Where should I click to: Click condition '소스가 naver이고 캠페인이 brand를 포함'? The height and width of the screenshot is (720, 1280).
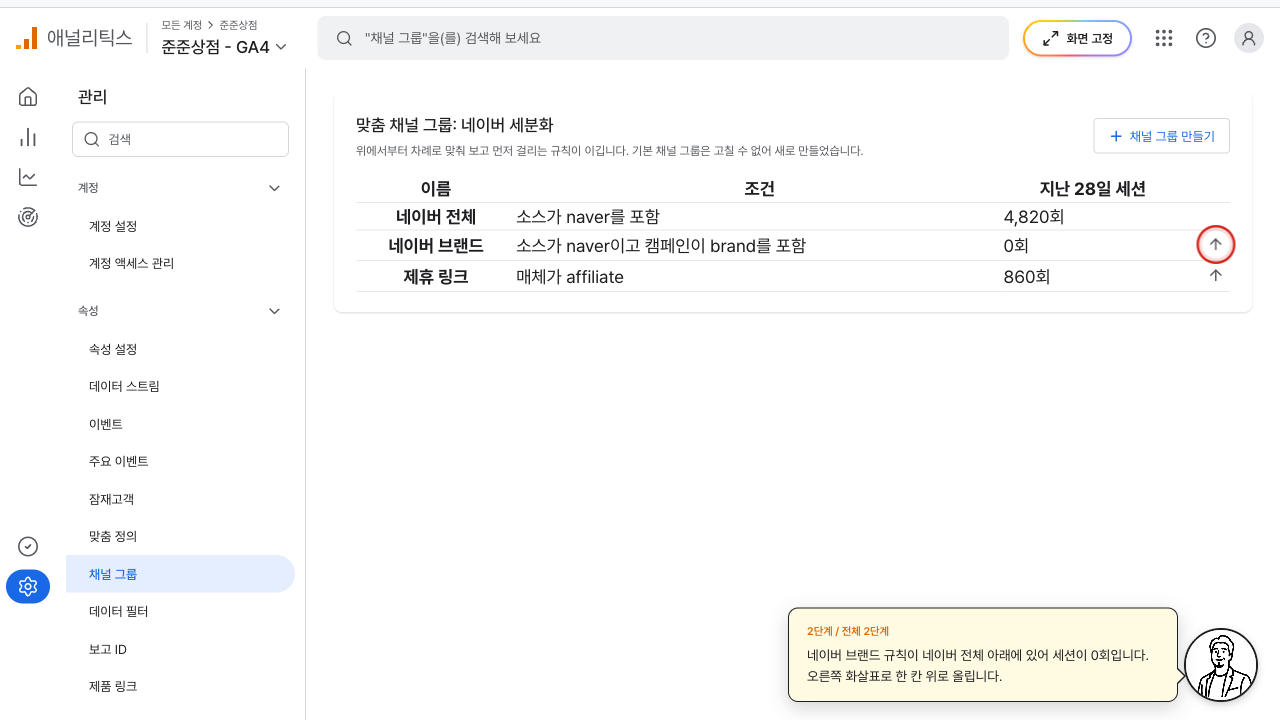coord(661,246)
